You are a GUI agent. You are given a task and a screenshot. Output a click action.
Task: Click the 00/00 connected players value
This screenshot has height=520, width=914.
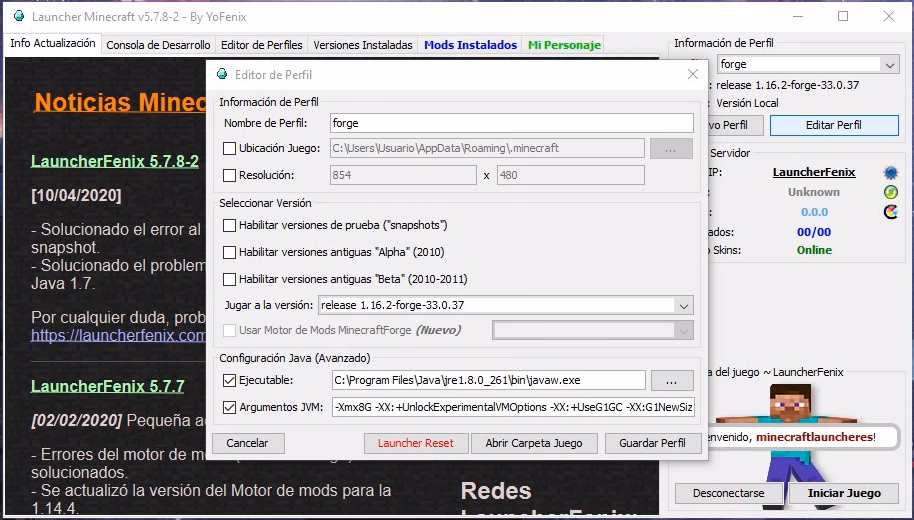pyautogui.click(x=814, y=232)
